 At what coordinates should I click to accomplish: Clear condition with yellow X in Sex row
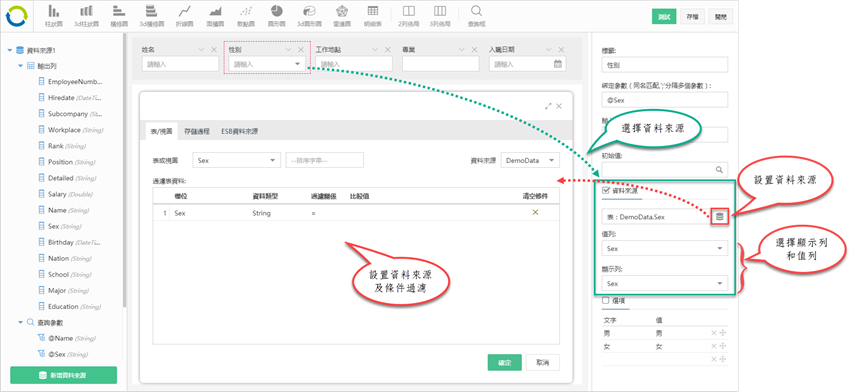click(x=535, y=212)
